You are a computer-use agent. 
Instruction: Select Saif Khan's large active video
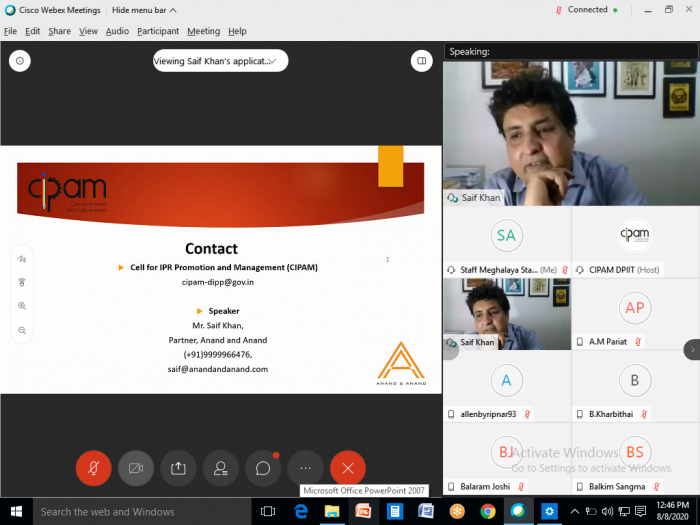pyautogui.click(x=571, y=133)
